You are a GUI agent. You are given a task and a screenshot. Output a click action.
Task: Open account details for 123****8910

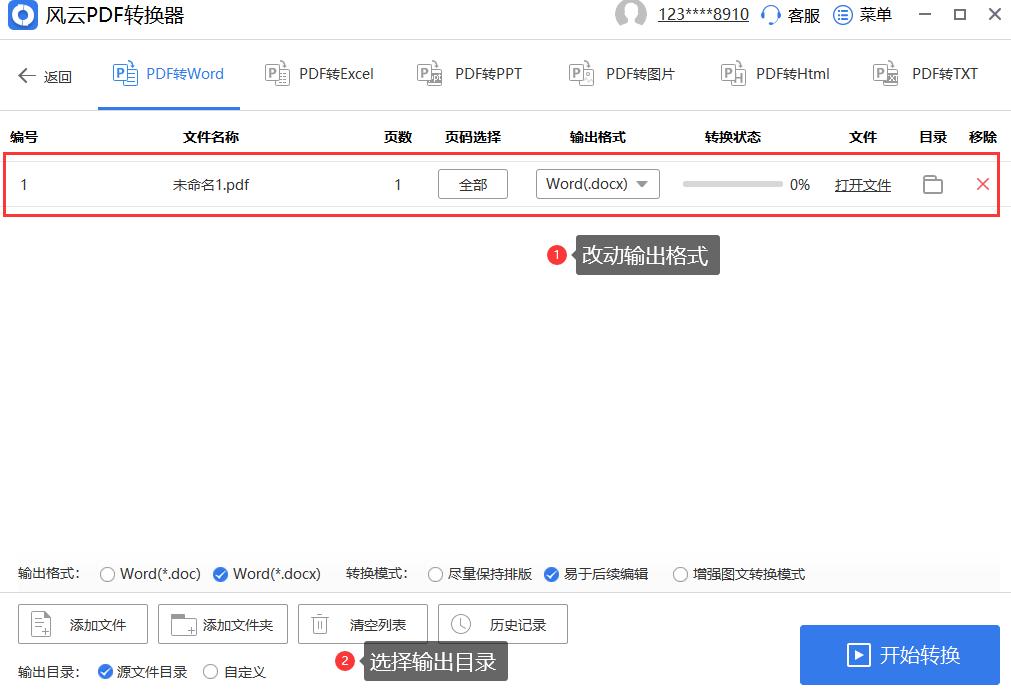705,14
